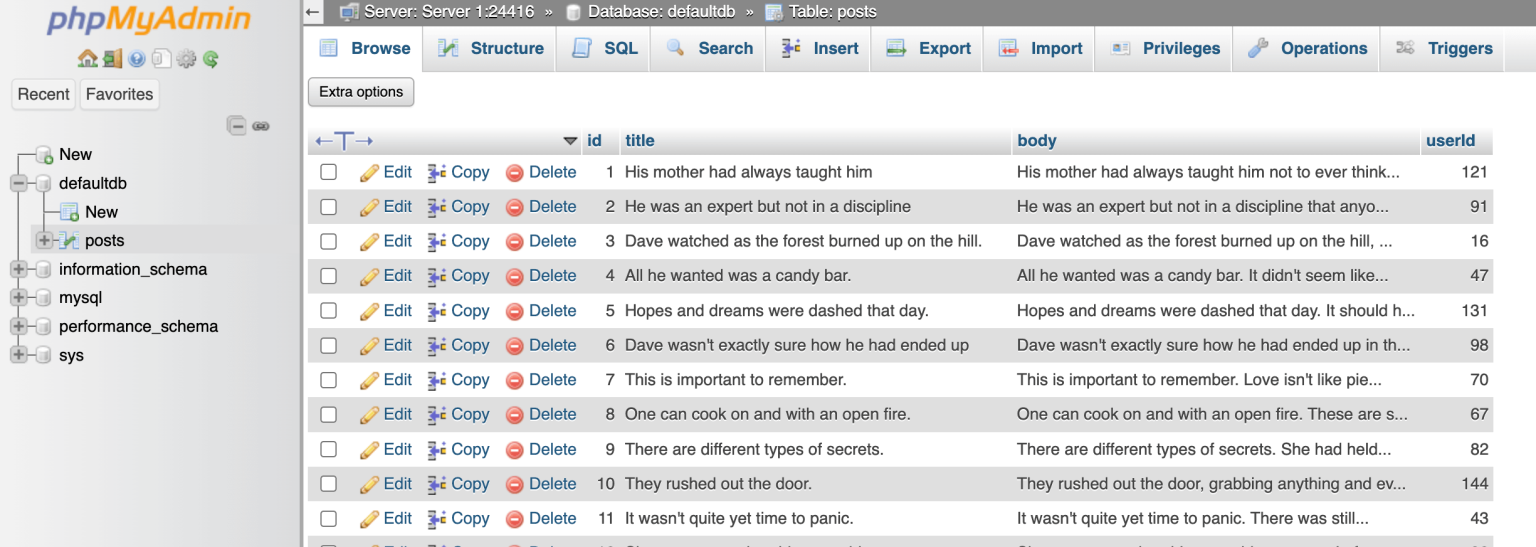Viewport: 1536px width, 547px height.
Task: Switch to the Structure tab
Action: coord(492,48)
